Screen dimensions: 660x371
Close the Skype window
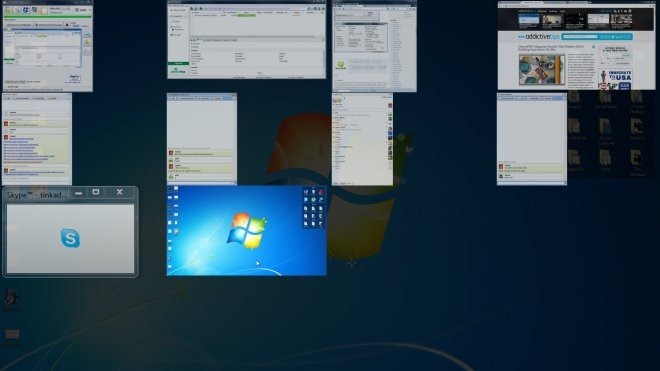click(120, 192)
